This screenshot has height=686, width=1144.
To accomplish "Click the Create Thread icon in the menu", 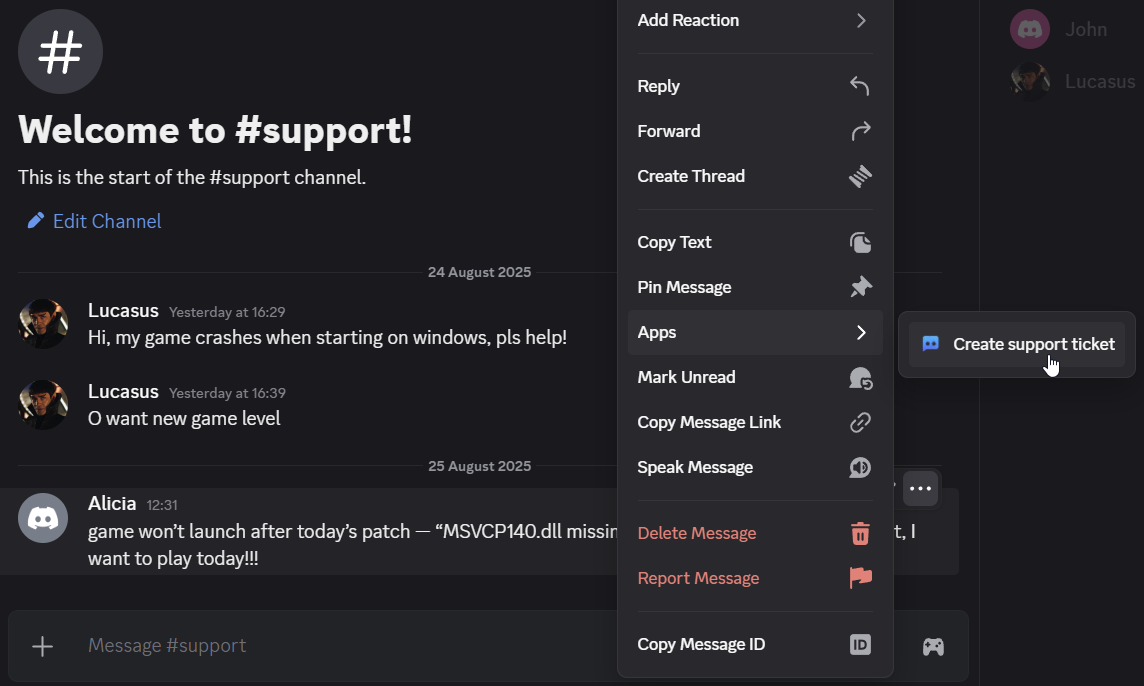I will click(x=860, y=176).
